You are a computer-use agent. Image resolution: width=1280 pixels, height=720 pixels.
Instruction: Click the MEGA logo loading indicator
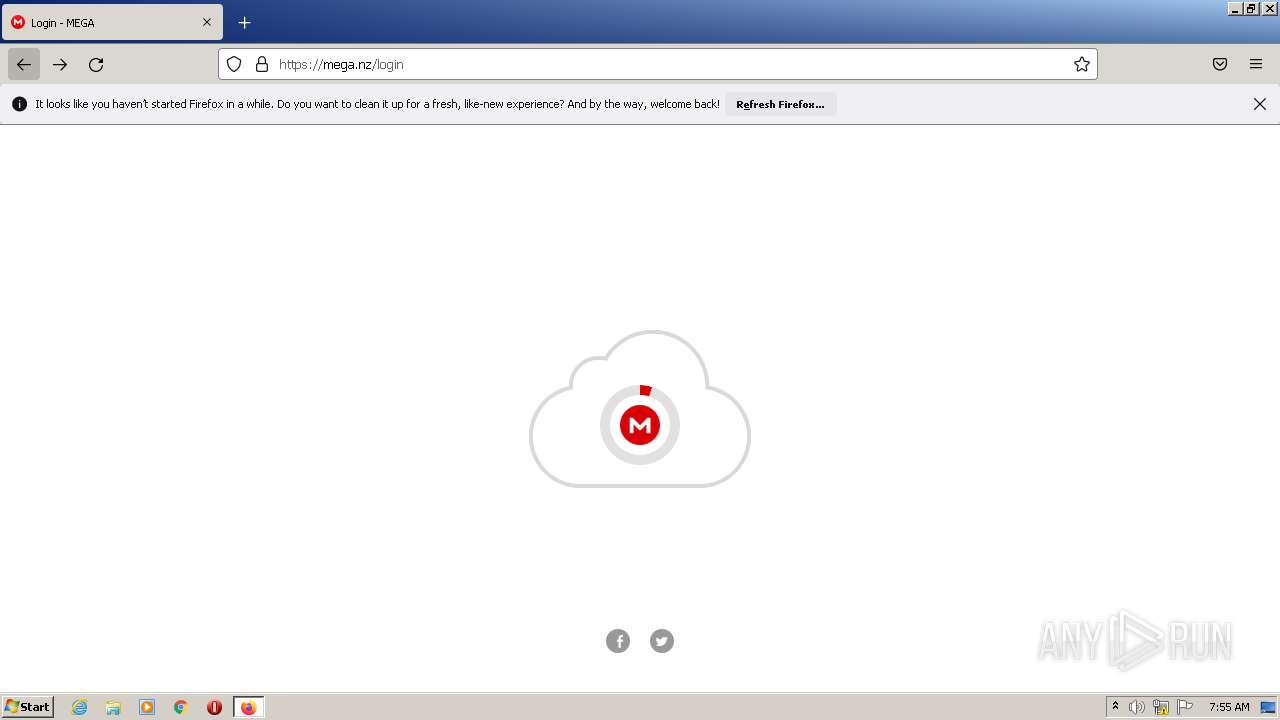(x=640, y=425)
